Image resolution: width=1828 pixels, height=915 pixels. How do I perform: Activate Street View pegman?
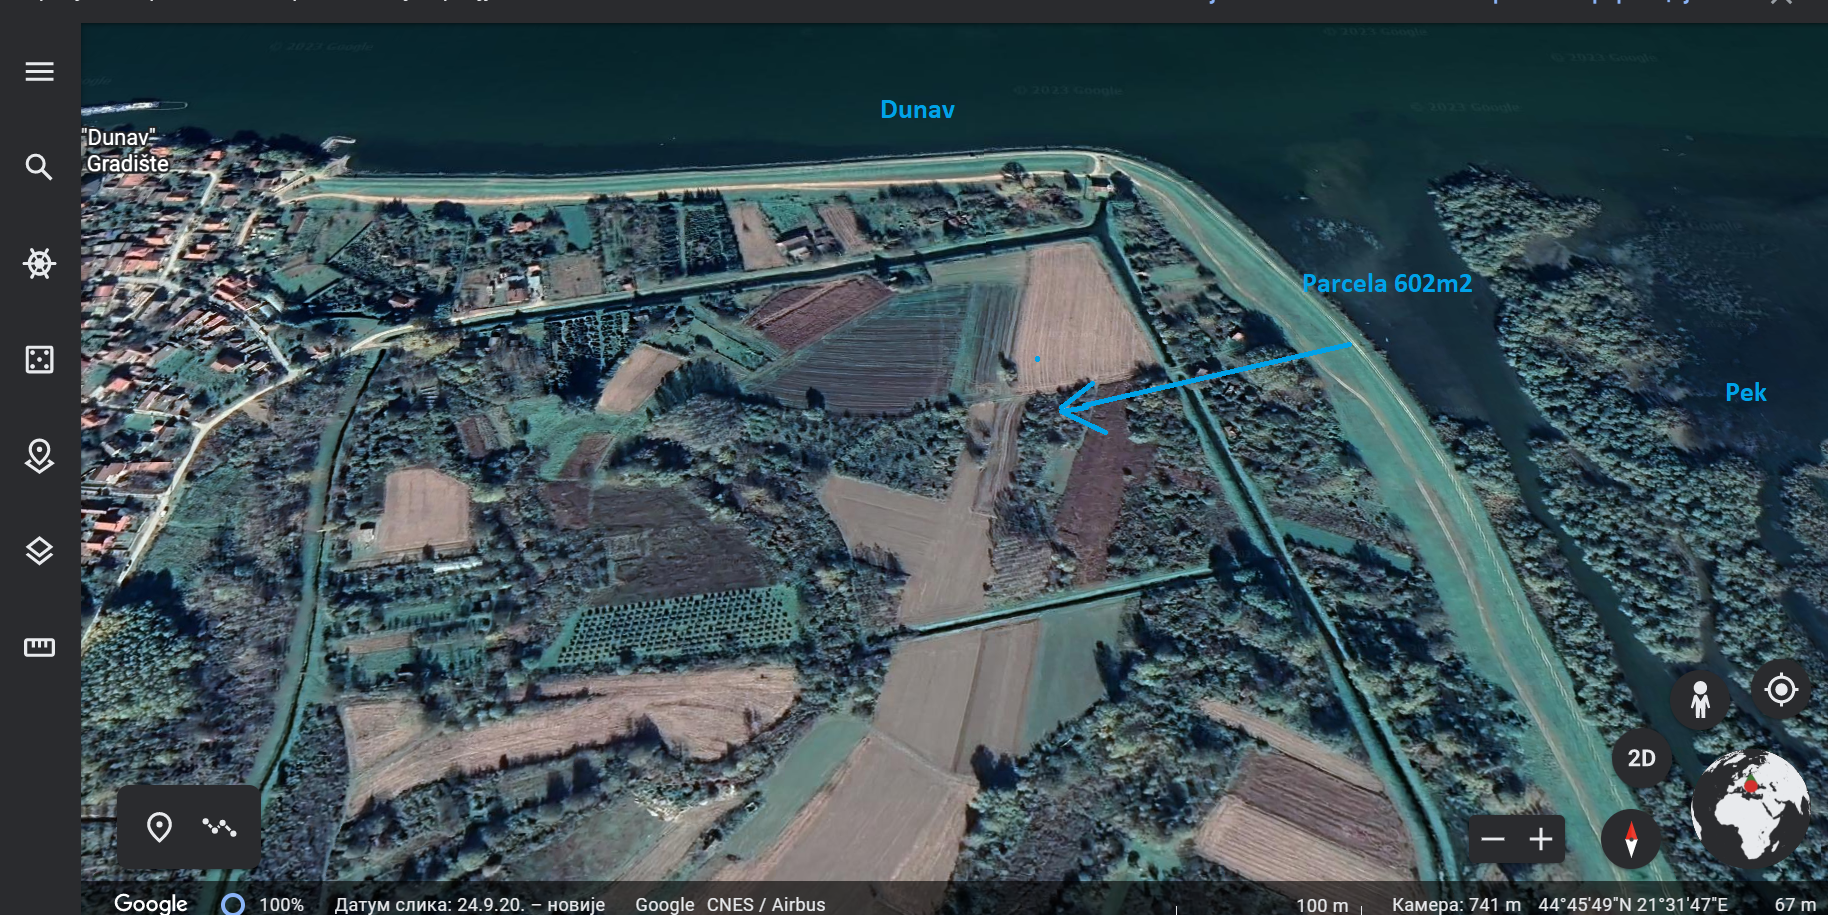tap(1699, 698)
